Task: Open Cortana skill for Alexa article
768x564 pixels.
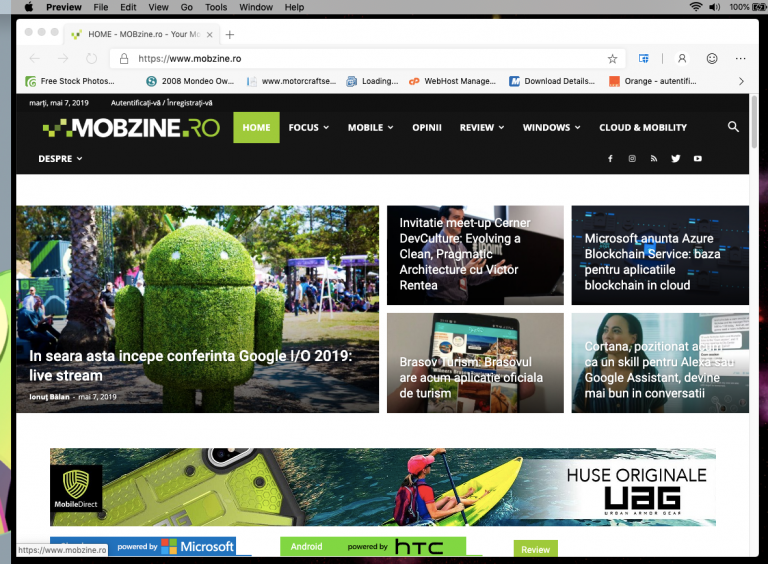Action: click(x=660, y=363)
